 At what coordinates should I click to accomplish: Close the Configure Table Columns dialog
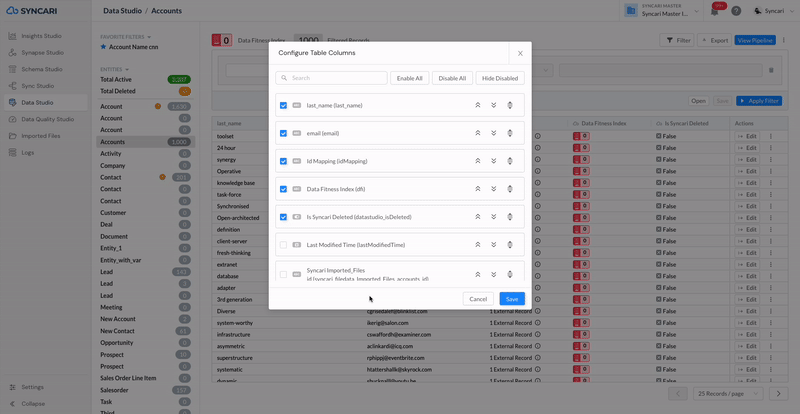(x=520, y=53)
